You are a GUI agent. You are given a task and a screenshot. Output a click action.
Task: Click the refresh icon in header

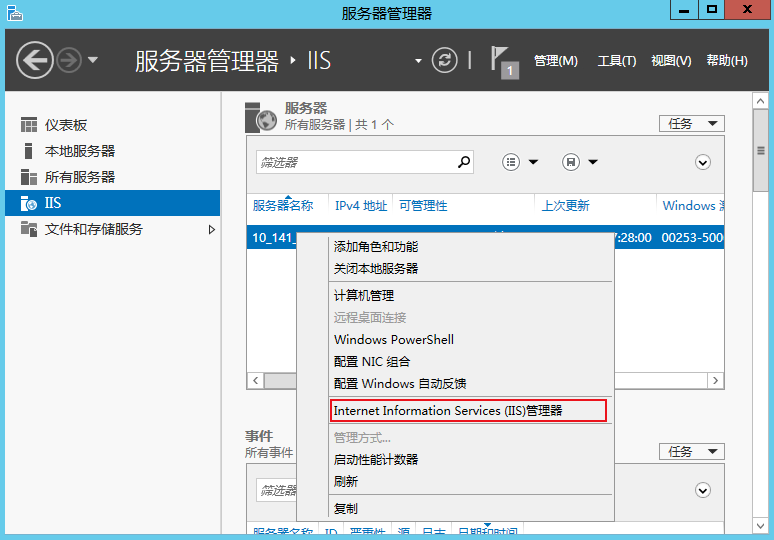(x=444, y=60)
